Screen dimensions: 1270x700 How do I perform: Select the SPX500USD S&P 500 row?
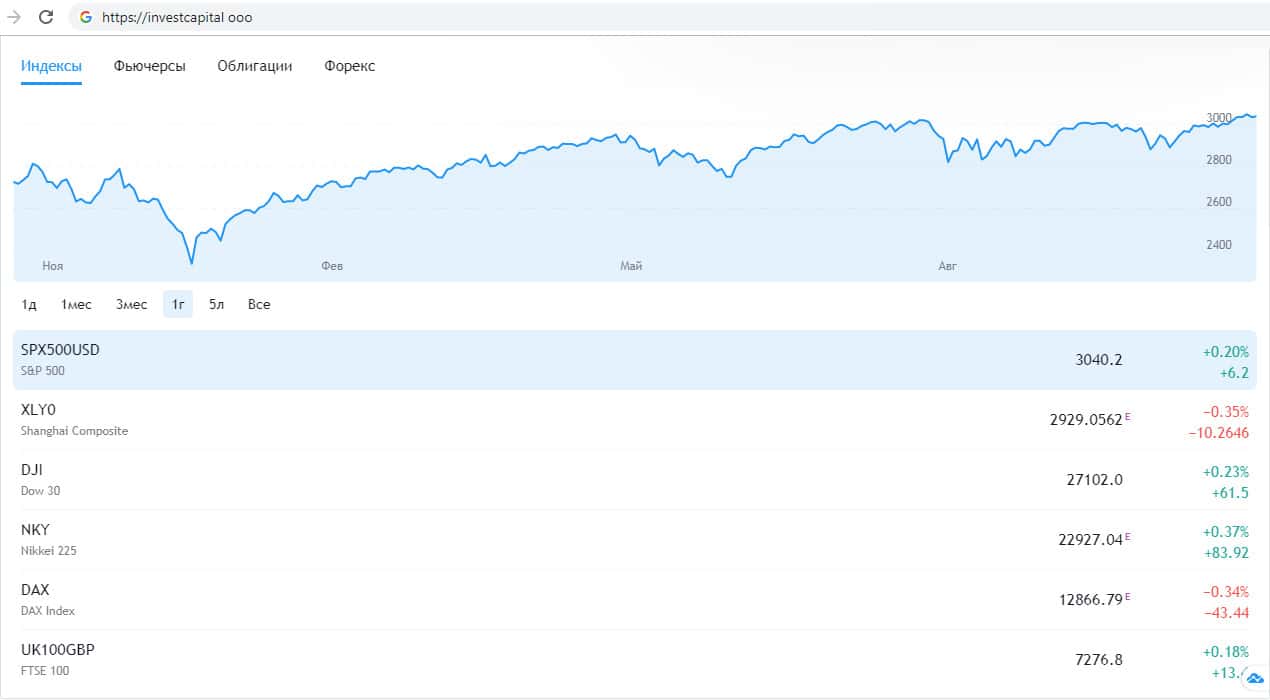[x=634, y=360]
